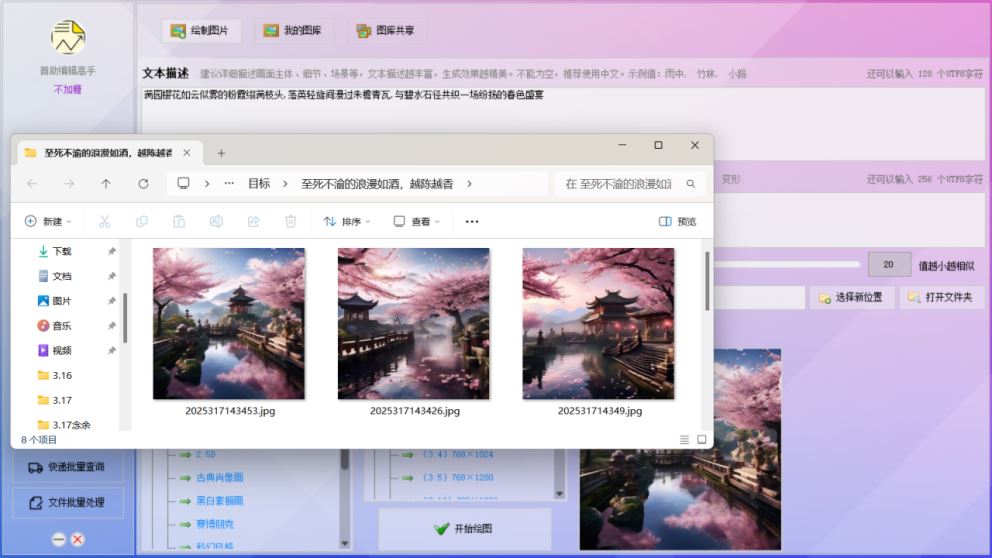Click the similarity value field showing 20
Screen dimensions: 992x558
(889, 264)
